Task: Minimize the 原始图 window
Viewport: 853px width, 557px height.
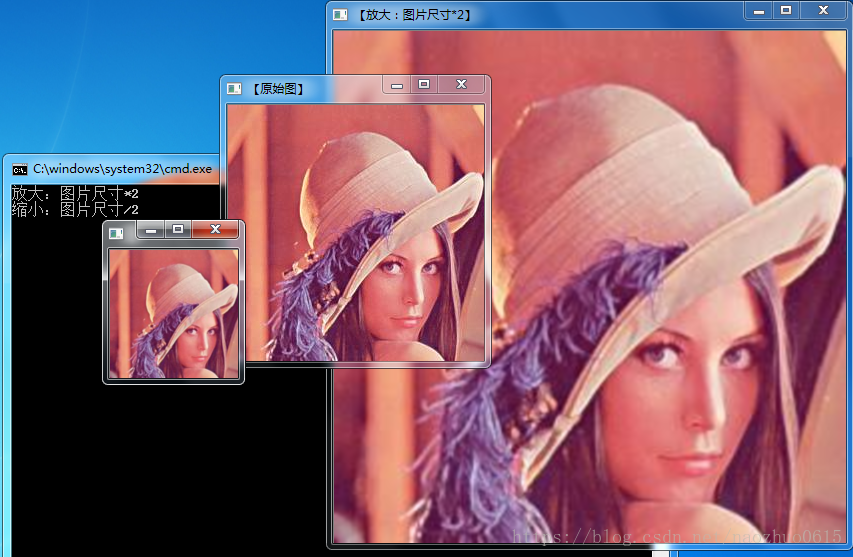Action: pyautogui.click(x=397, y=85)
